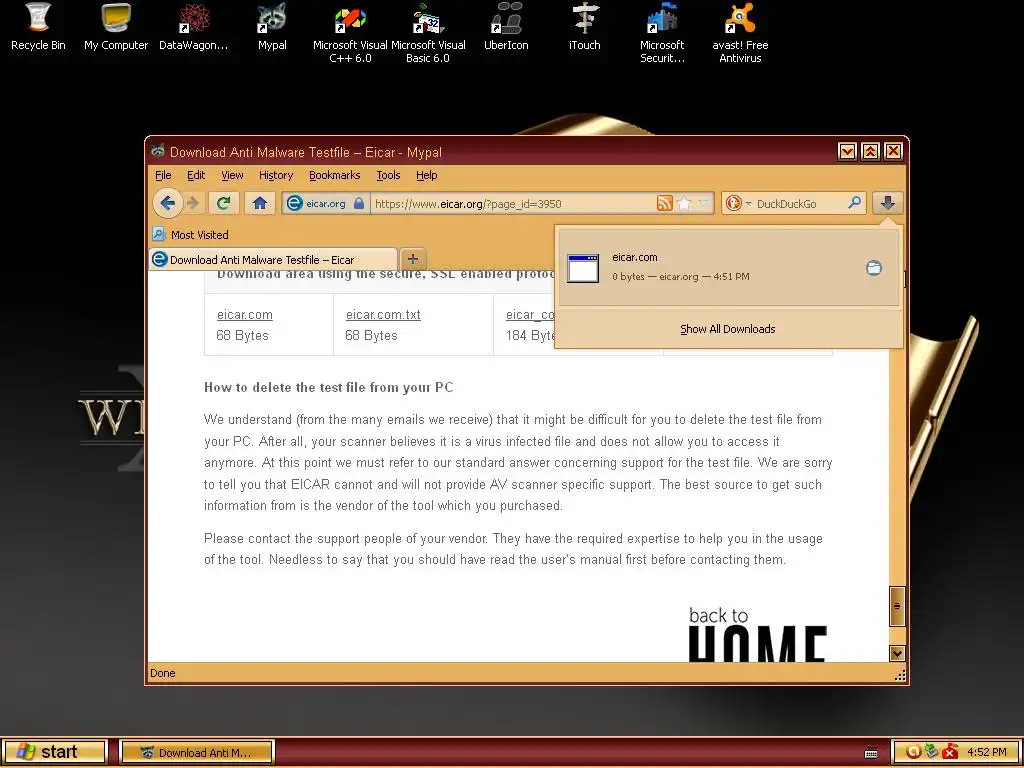Open the My Computer desktop icon
This screenshot has width=1024, height=768.
point(116,27)
